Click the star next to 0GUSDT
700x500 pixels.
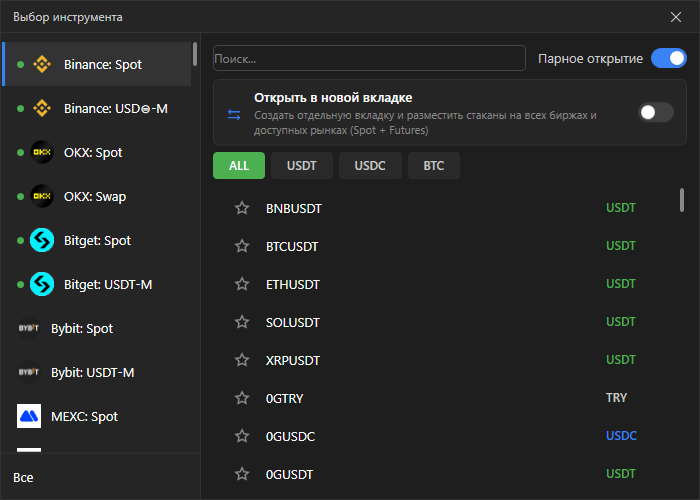click(242, 474)
